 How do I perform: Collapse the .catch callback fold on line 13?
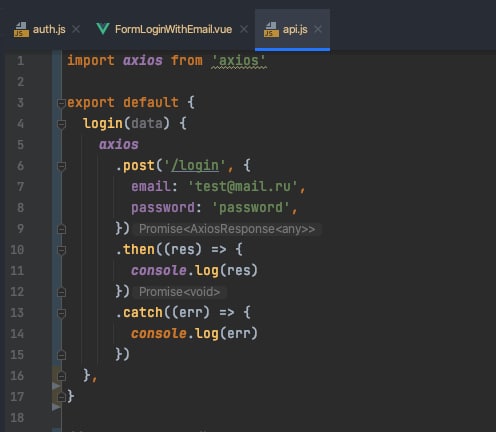pyautogui.click(x=61, y=313)
